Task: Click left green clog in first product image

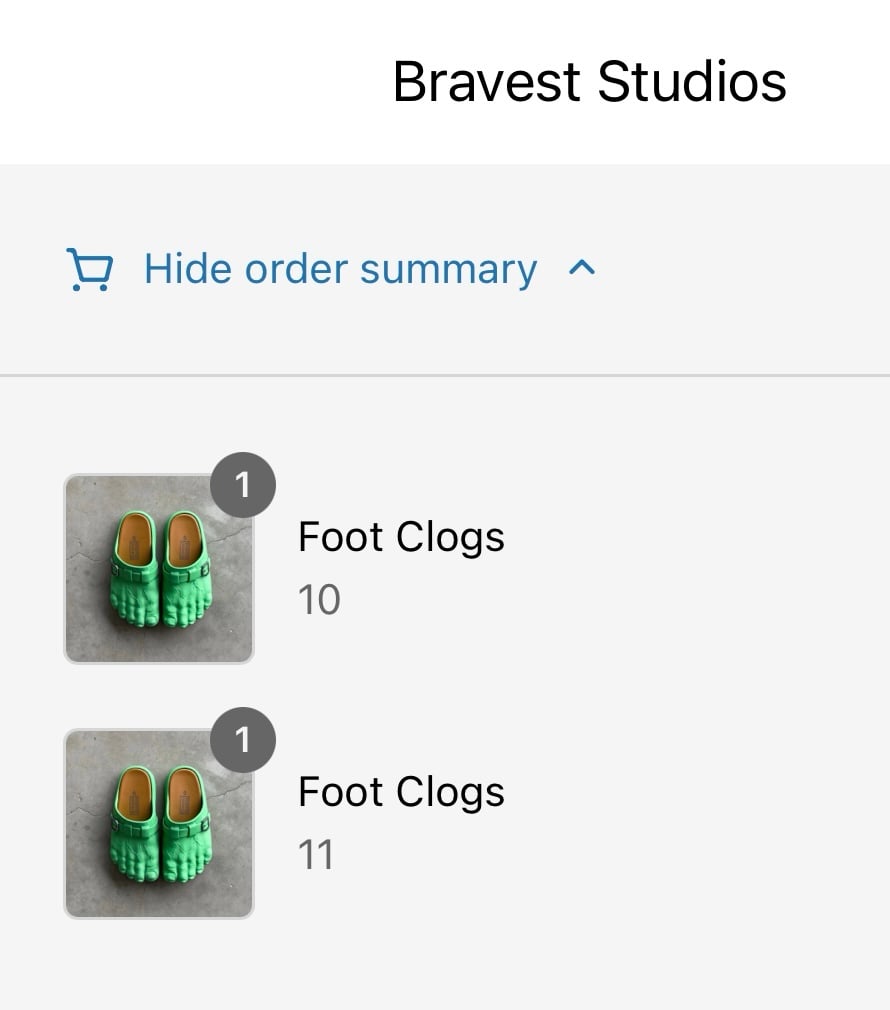Action: (135, 569)
